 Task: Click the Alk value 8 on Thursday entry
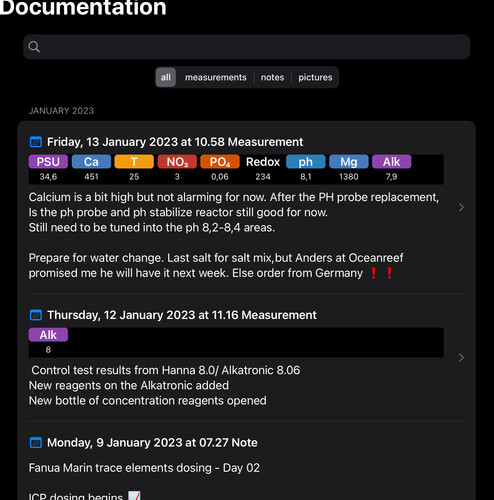point(48,350)
